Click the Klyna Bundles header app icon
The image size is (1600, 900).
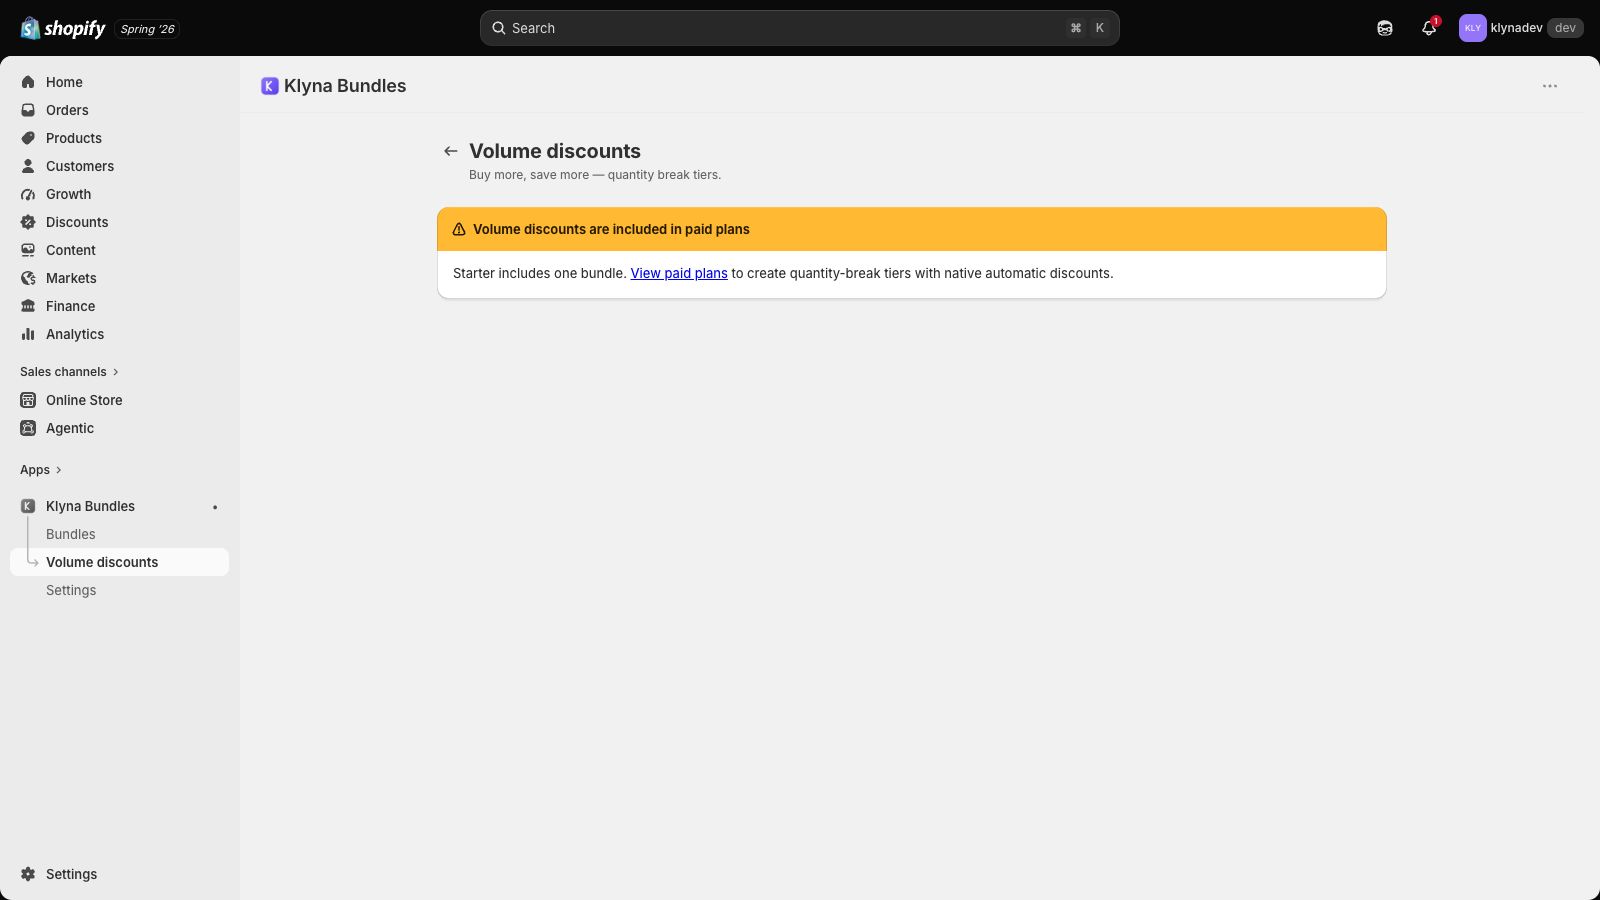coord(269,86)
